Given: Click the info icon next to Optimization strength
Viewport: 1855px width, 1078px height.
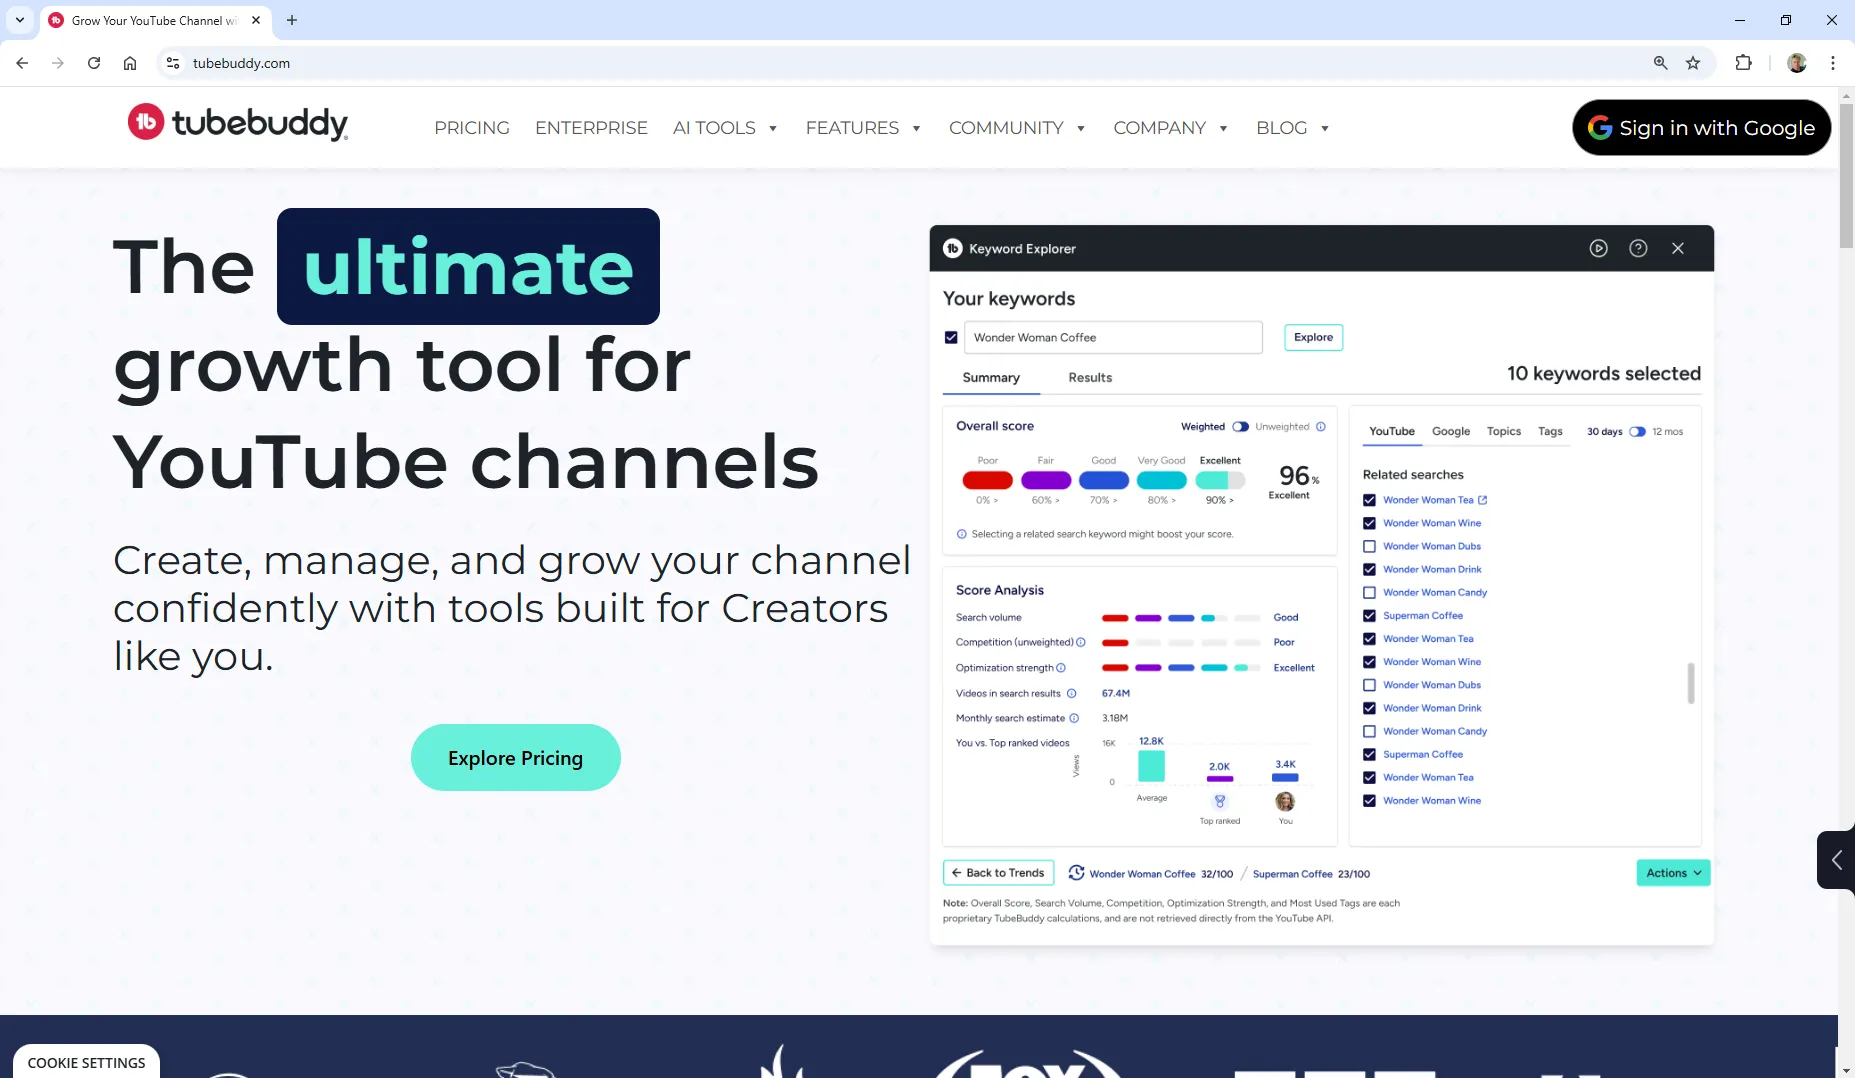Looking at the screenshot, I should 1061,668.
